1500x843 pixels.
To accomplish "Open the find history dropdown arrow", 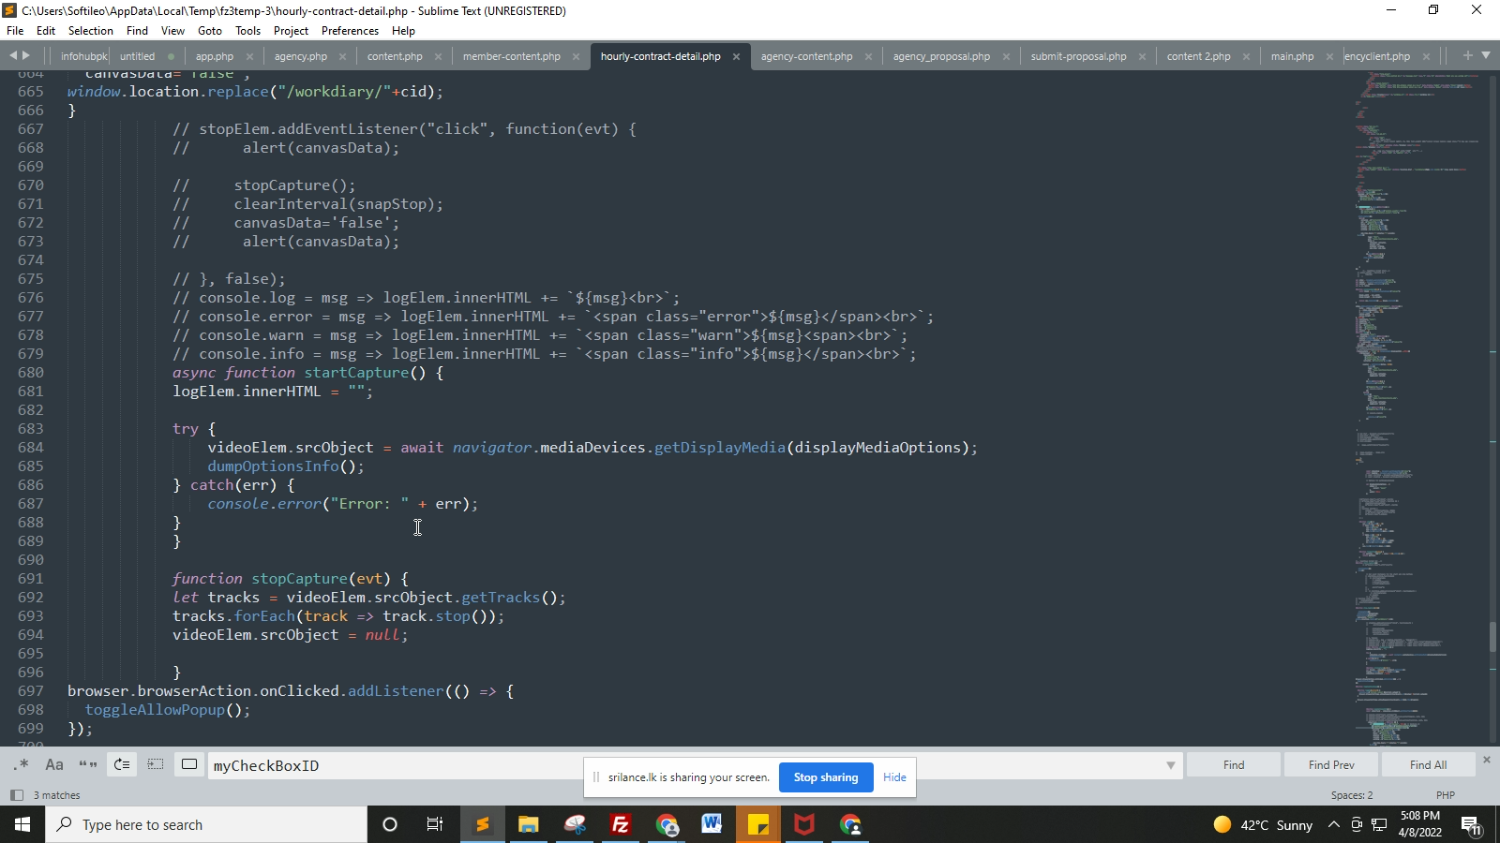I will pos(1170,766).
